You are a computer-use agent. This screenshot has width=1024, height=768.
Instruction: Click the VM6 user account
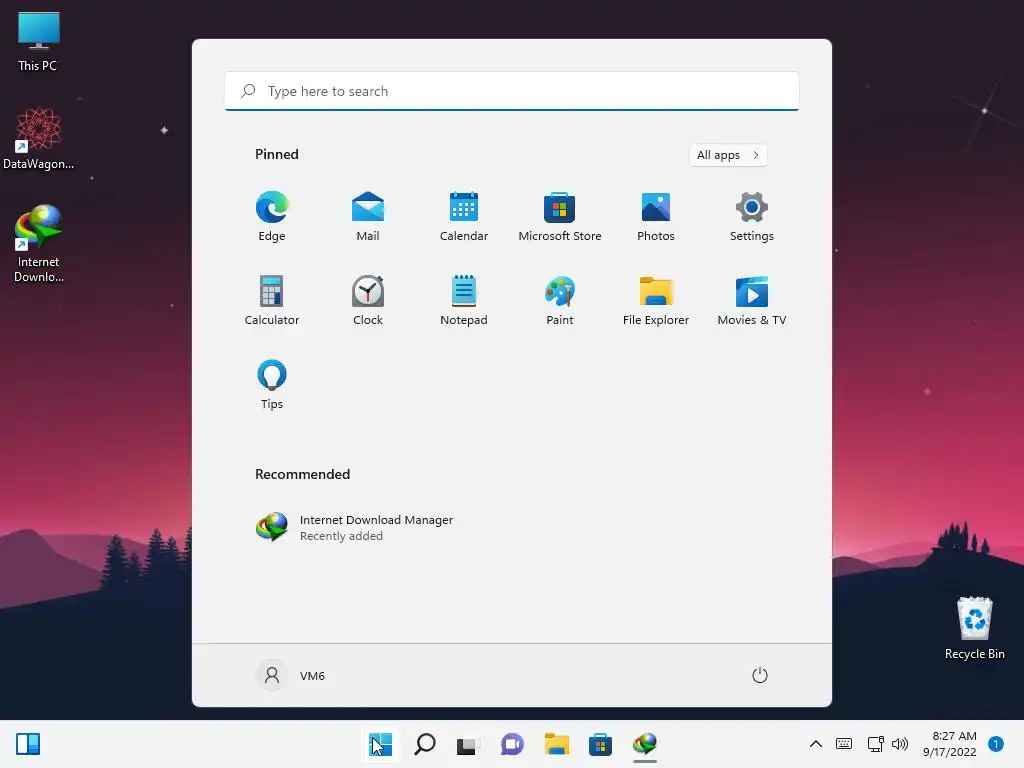pyautogui.click(x=290, y=675)
